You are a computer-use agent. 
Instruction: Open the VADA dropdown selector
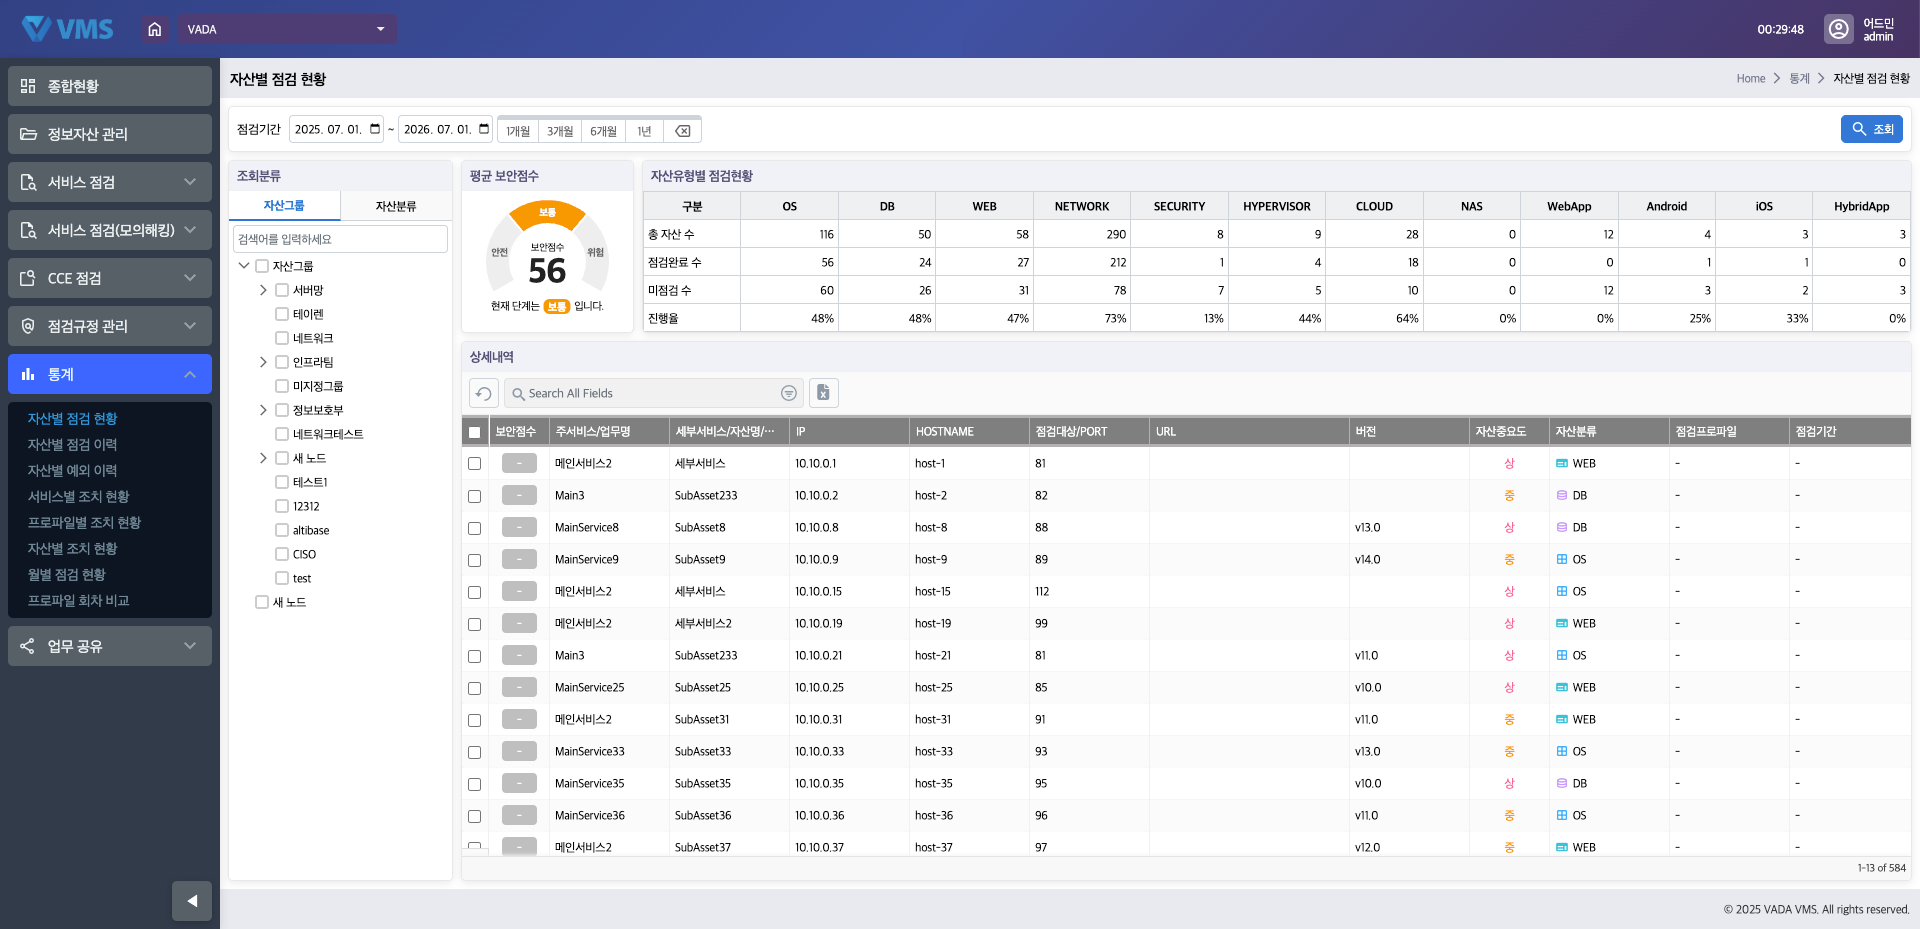click(287, 29)
